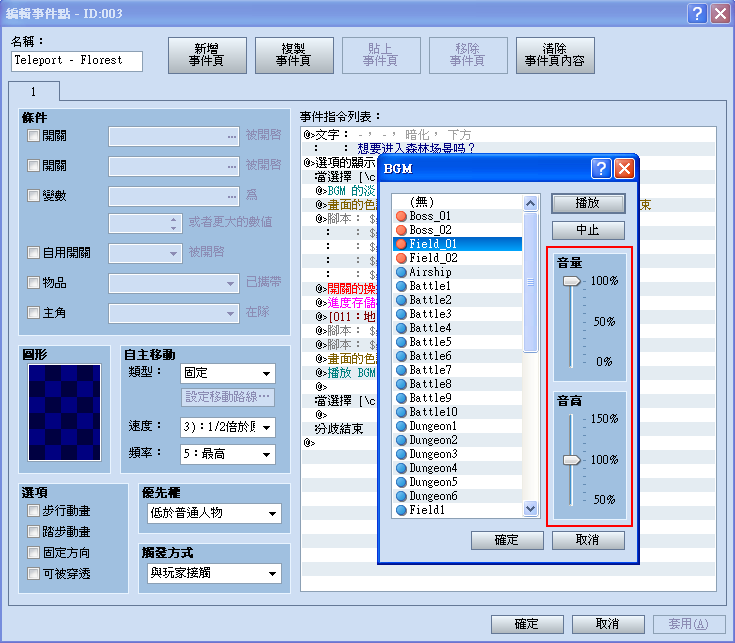The height and width of the screenshot is (643, 735).
Task: Select the (無) entry in BGM list
Action: point(458,202)
